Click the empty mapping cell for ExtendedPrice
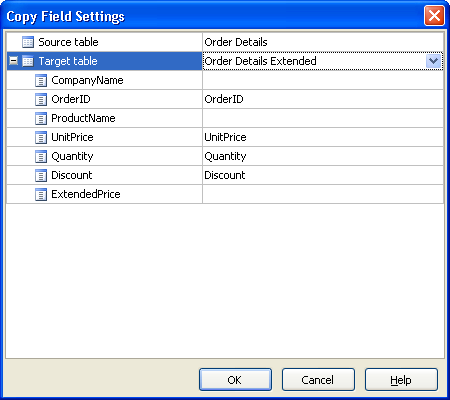Viewport: 450px width, 400px height. coord(323,194)
